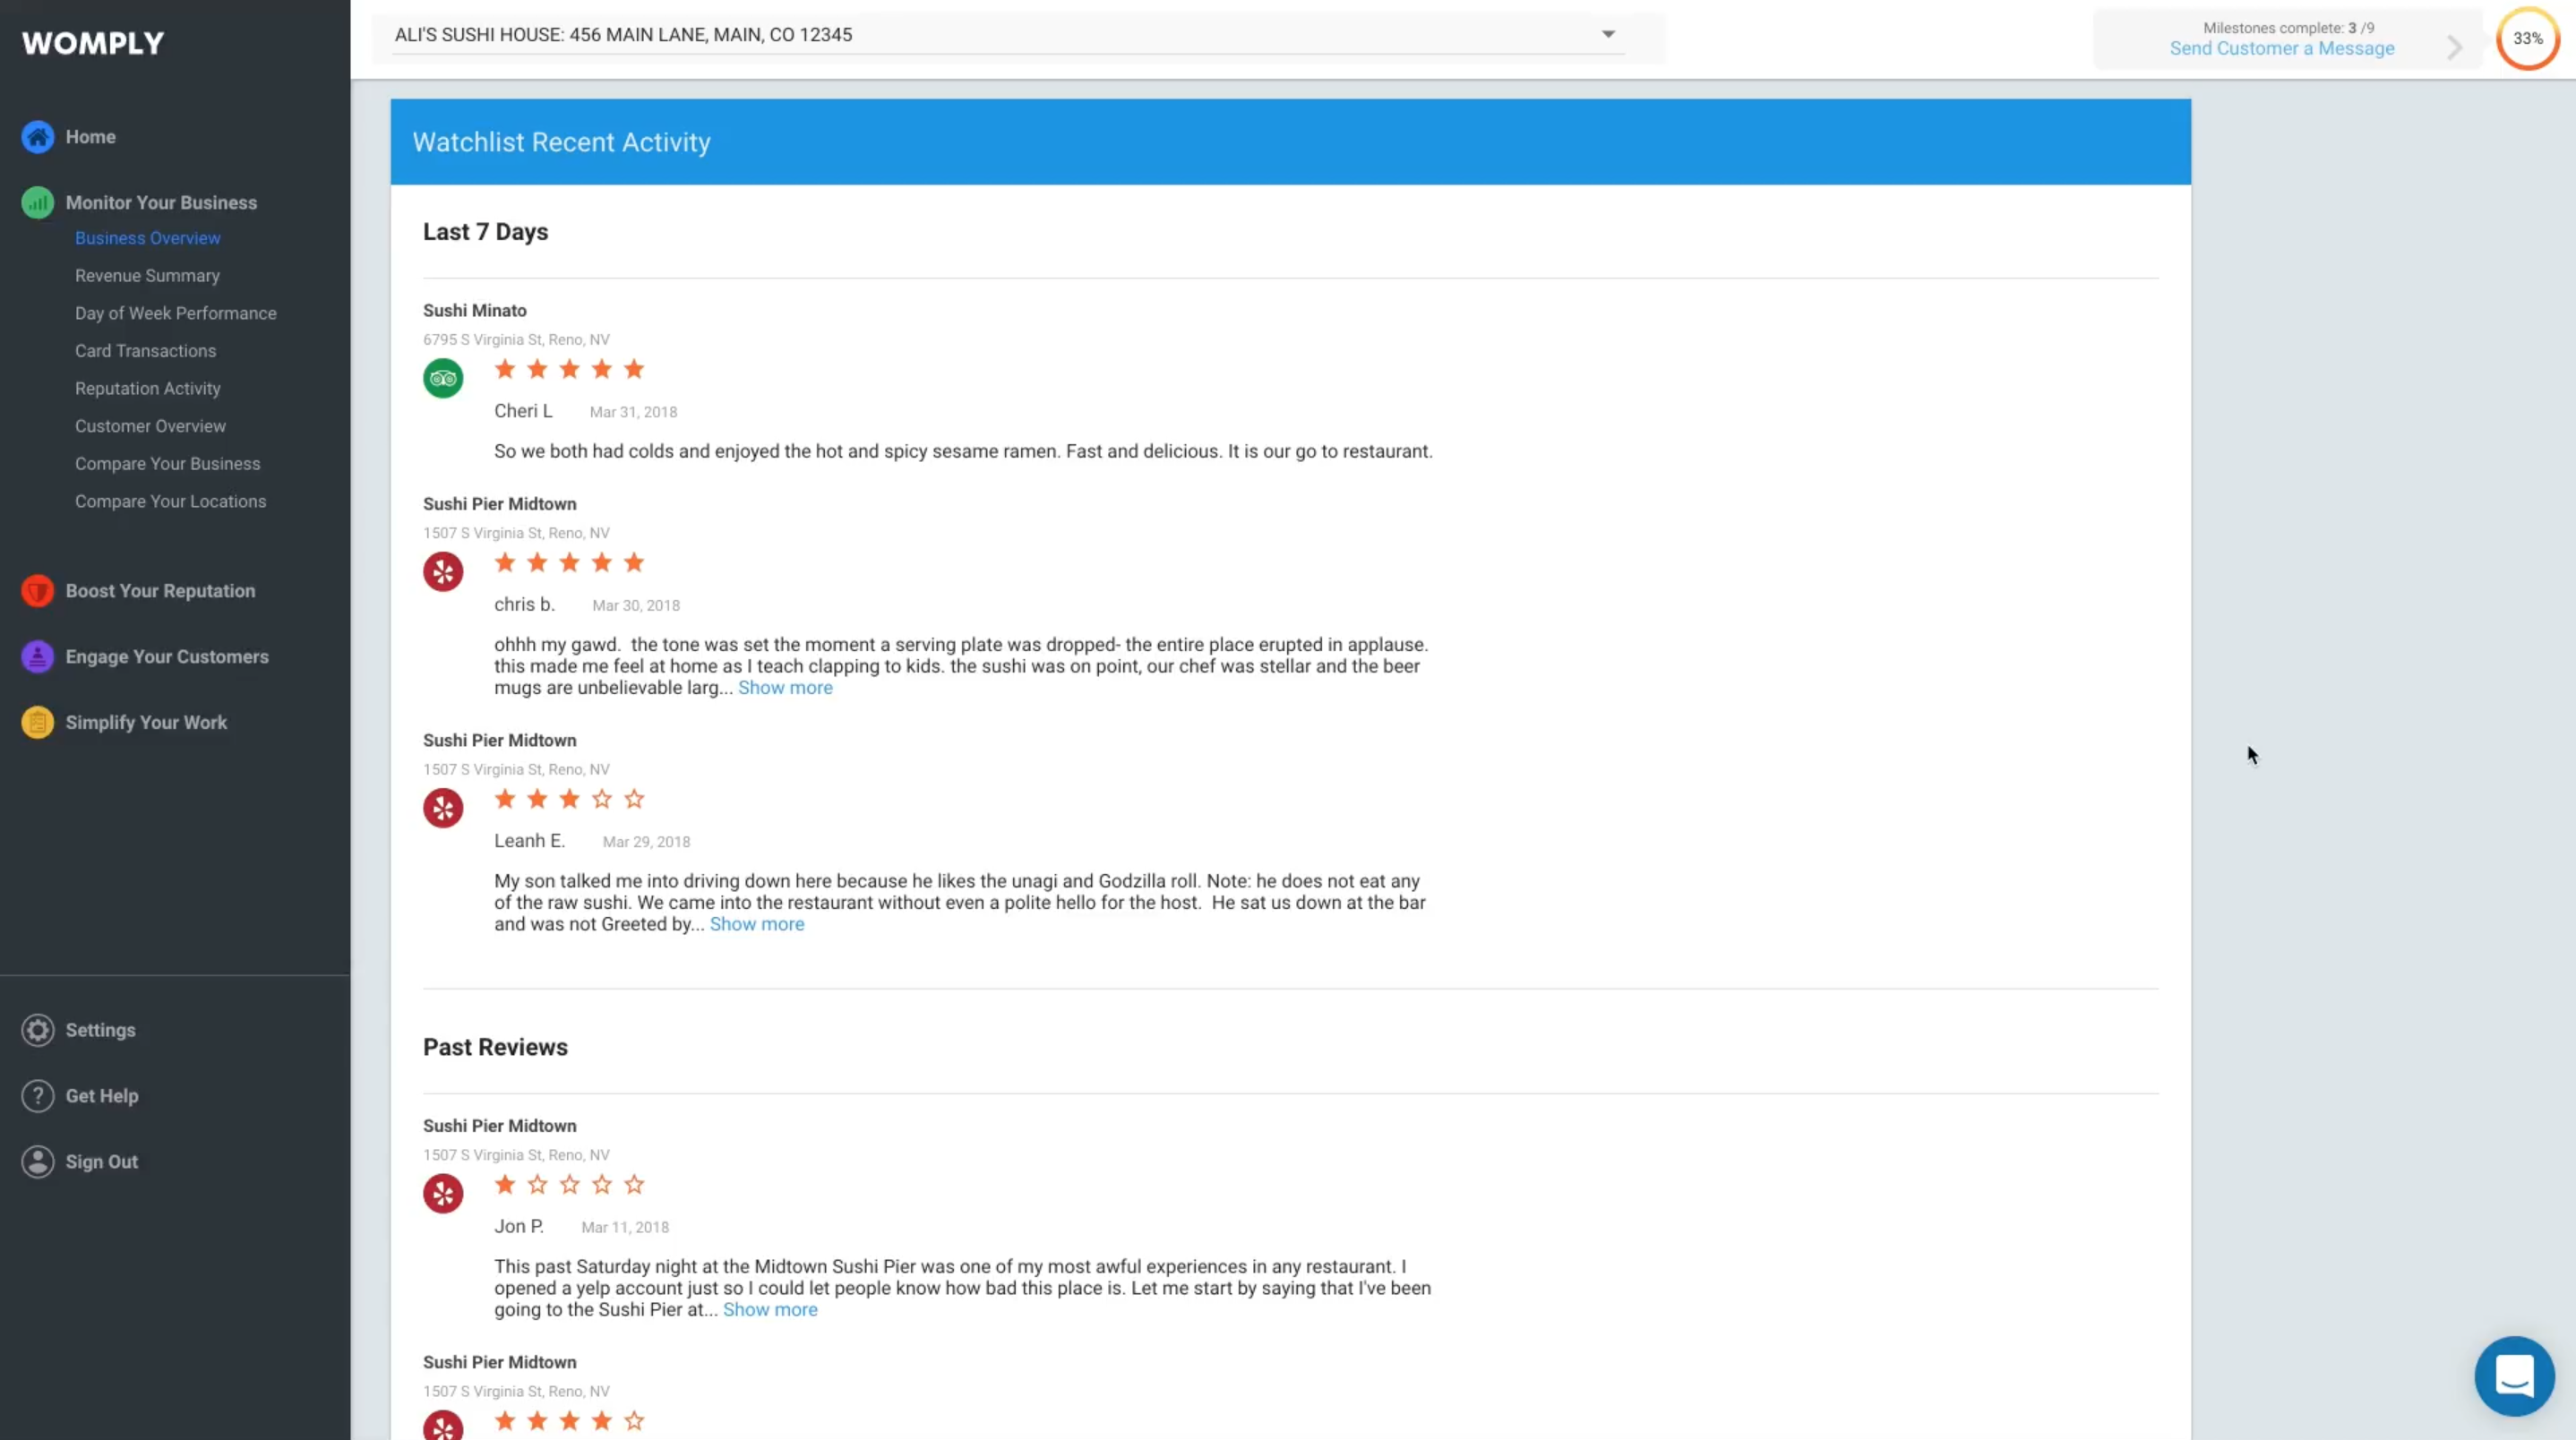Open Revenue Summary menu item
Image resolution: width=2576 pixels, height=1440 pixels.
(147, 276)
